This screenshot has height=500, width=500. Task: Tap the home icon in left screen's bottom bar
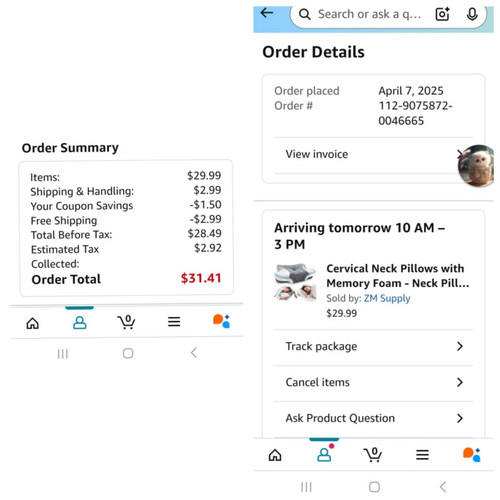(33, 323)
